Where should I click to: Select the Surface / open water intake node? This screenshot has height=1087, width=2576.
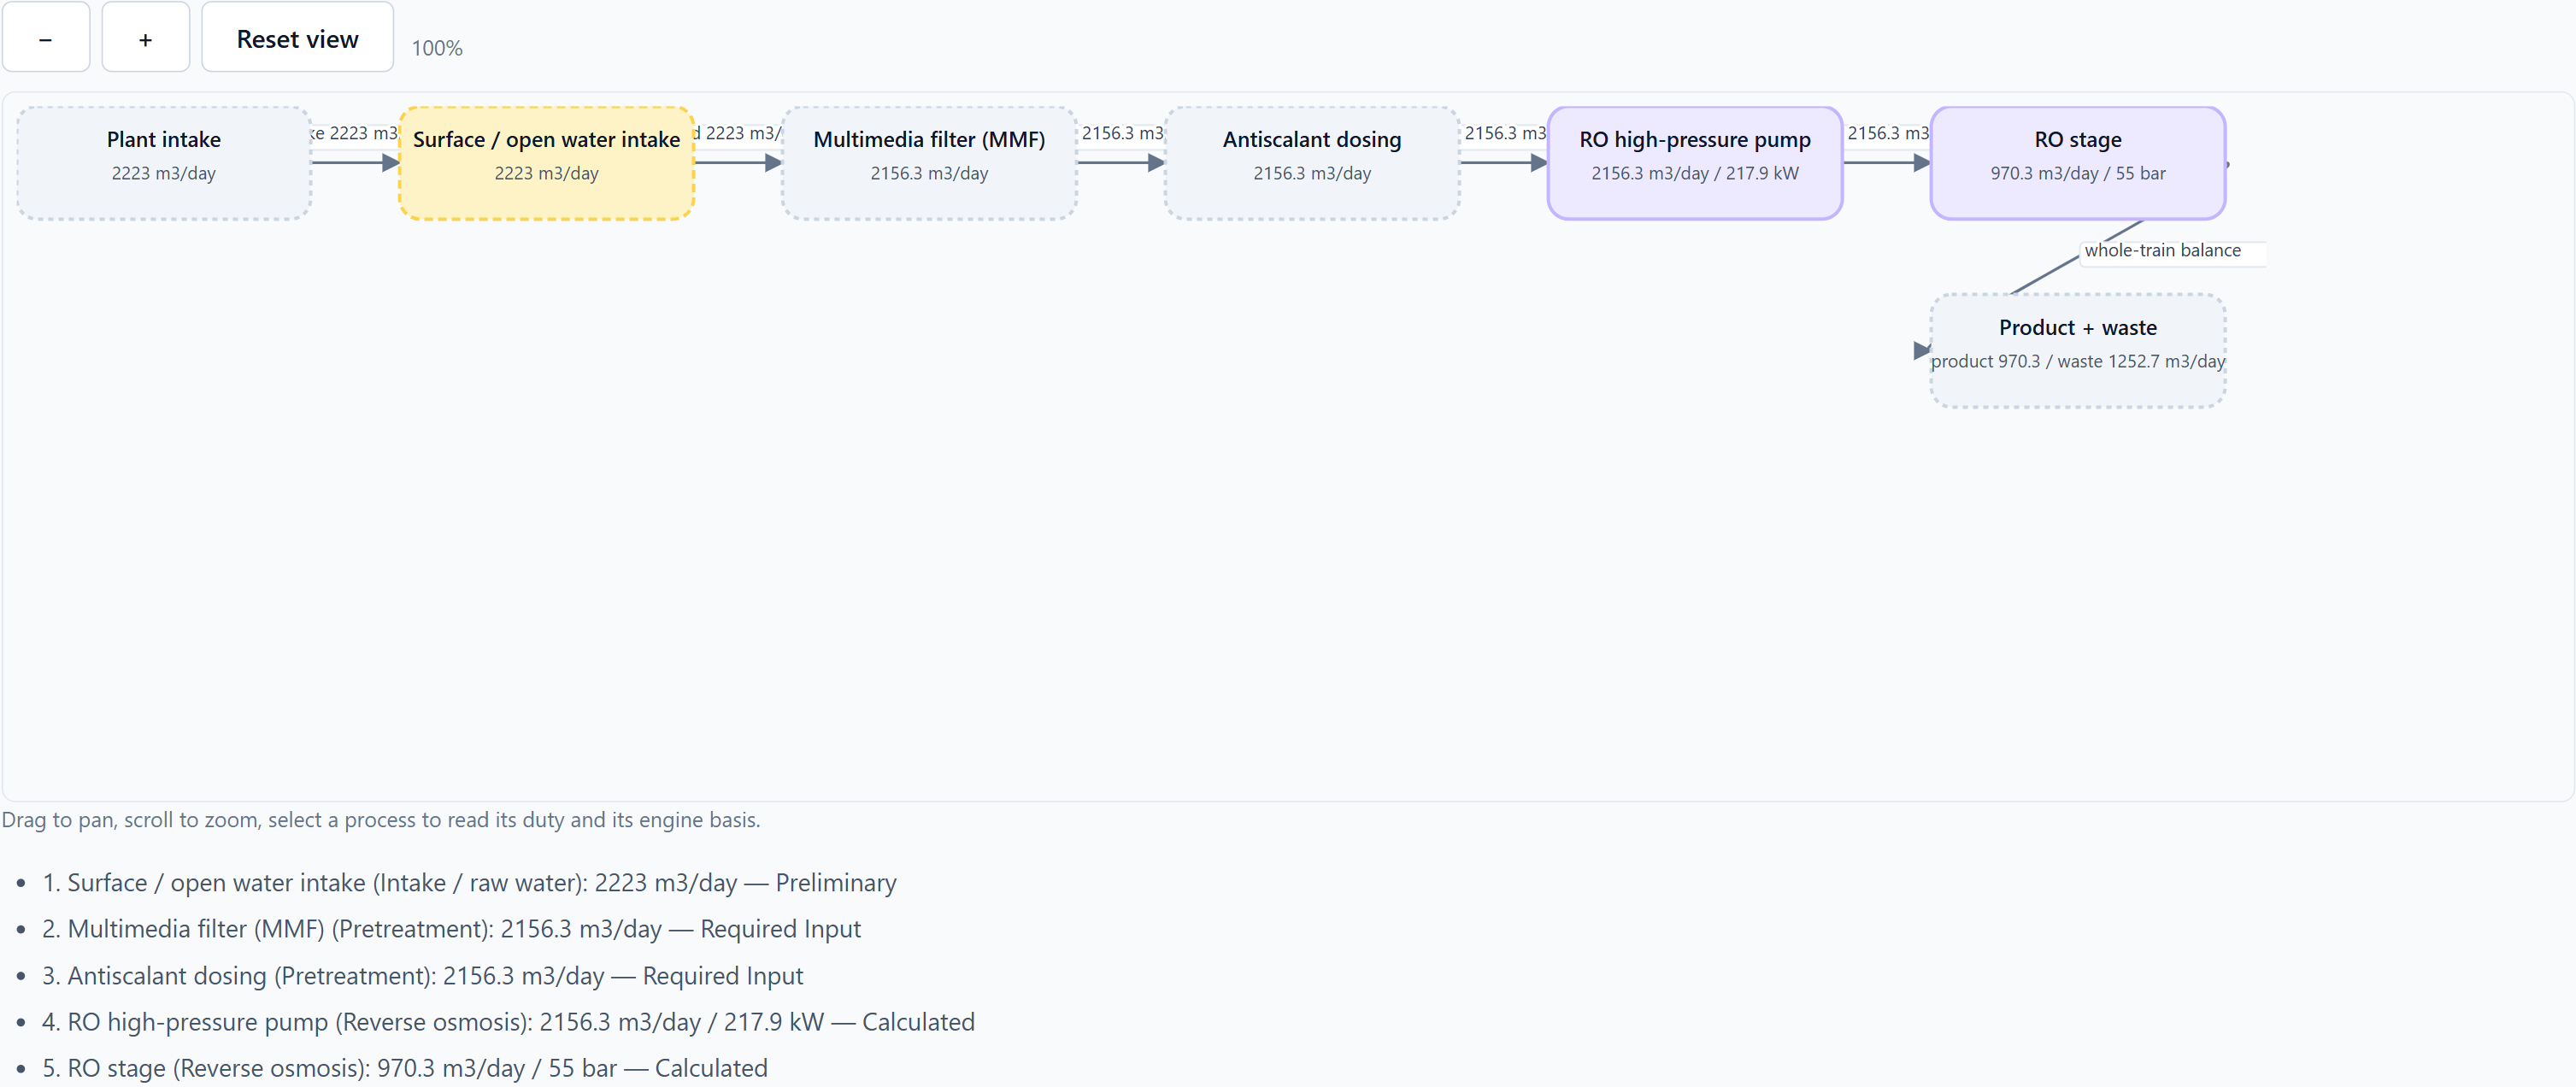(546, 163)
